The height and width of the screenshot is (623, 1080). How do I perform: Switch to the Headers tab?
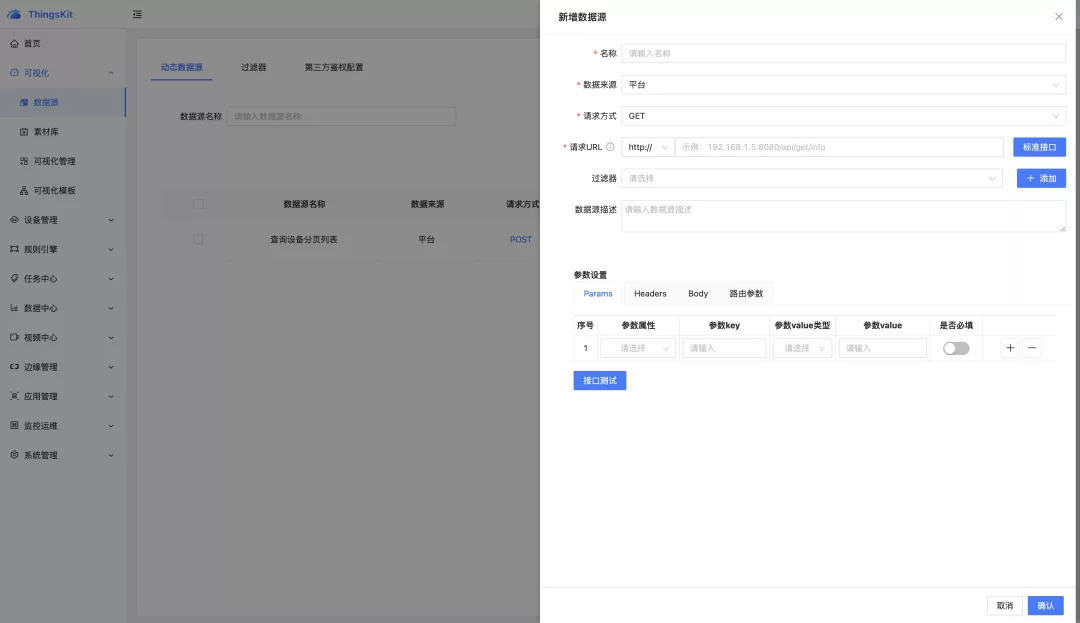click(x=650, y=294)
